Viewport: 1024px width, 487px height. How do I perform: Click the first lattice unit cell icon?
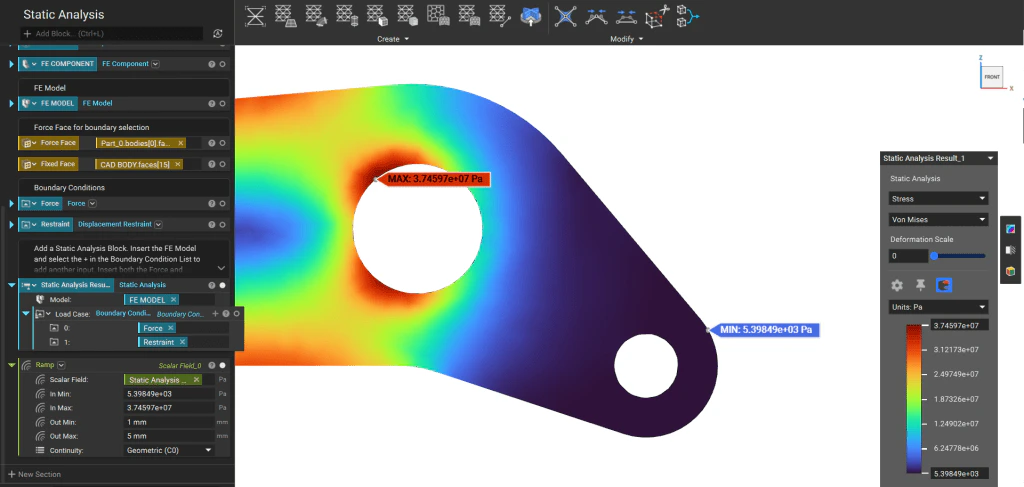255,16
